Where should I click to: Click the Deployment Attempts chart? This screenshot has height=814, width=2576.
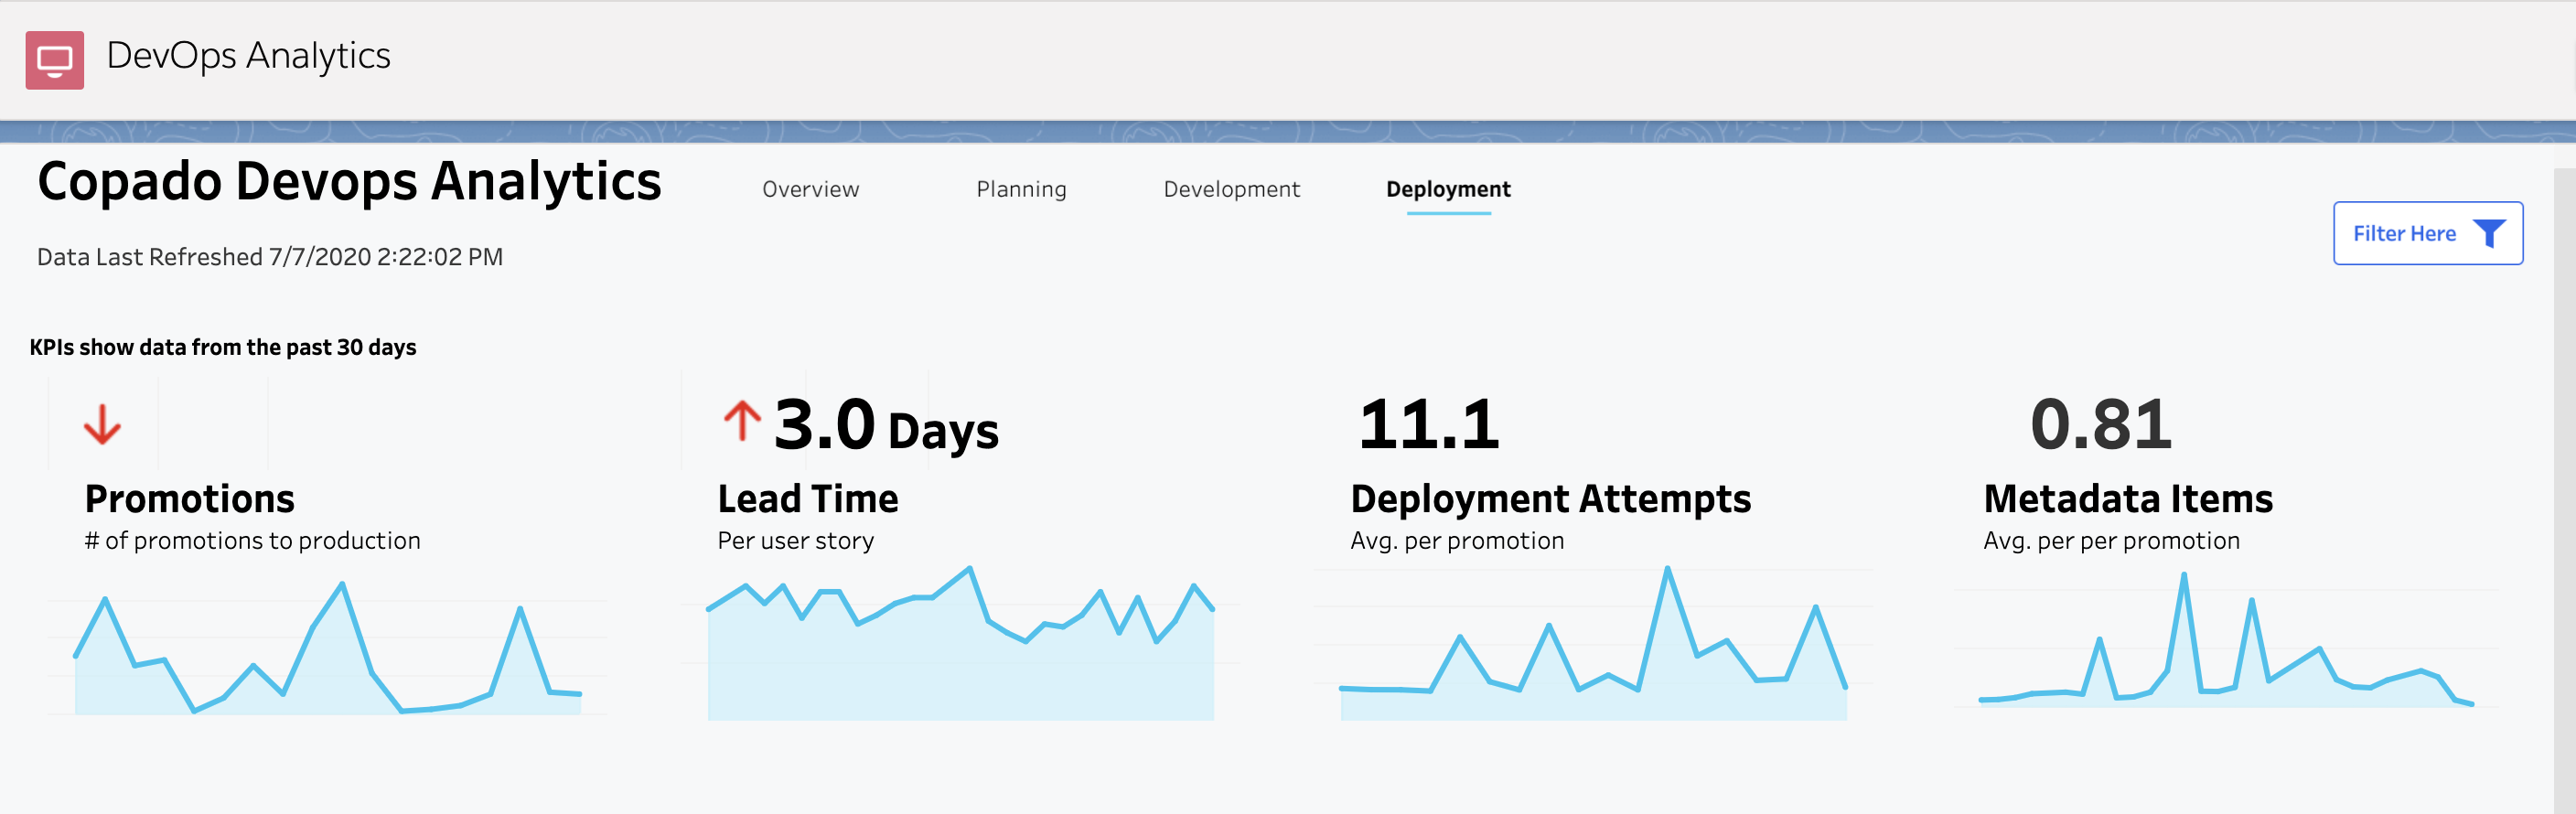(x=1593, y=643)
